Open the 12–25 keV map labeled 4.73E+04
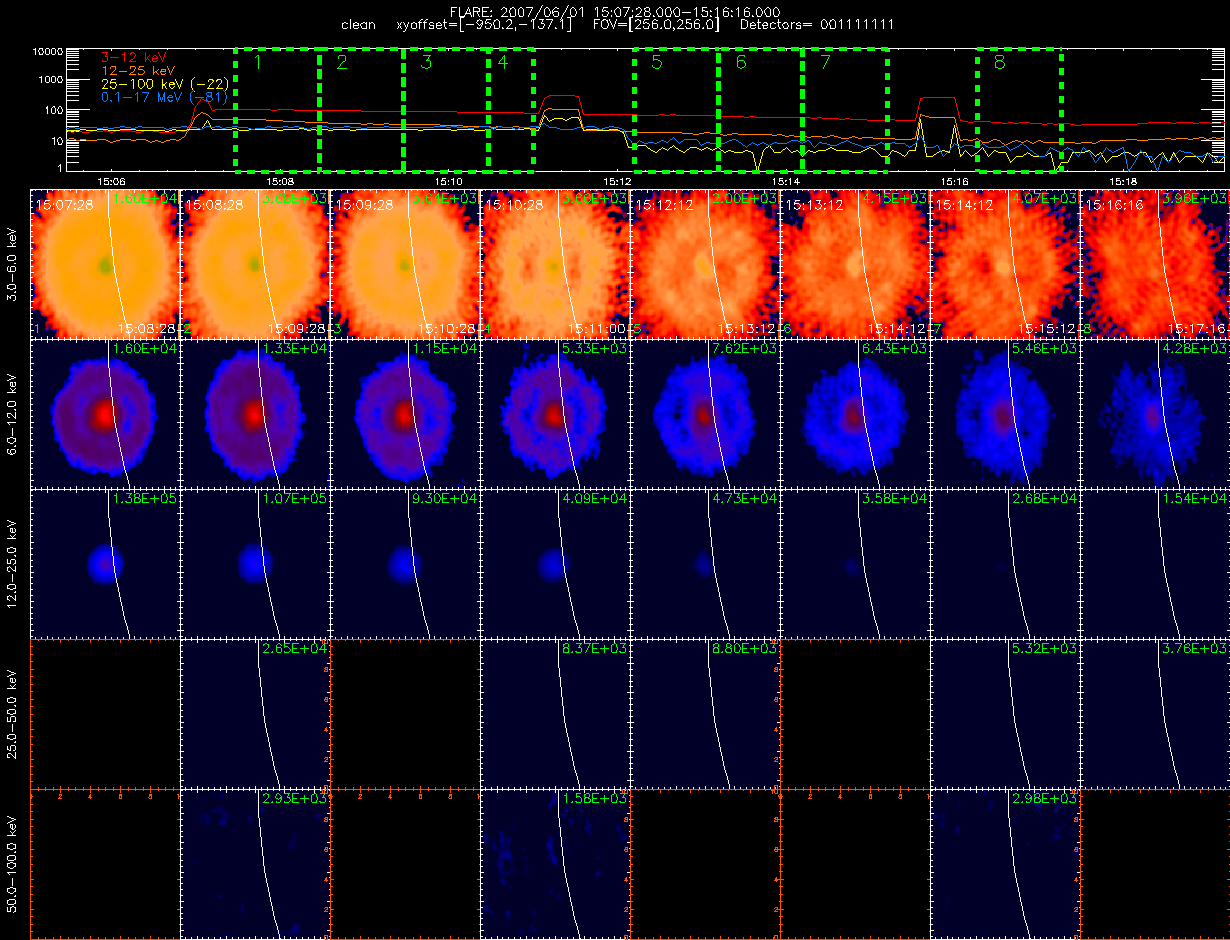 coord(705,563)
